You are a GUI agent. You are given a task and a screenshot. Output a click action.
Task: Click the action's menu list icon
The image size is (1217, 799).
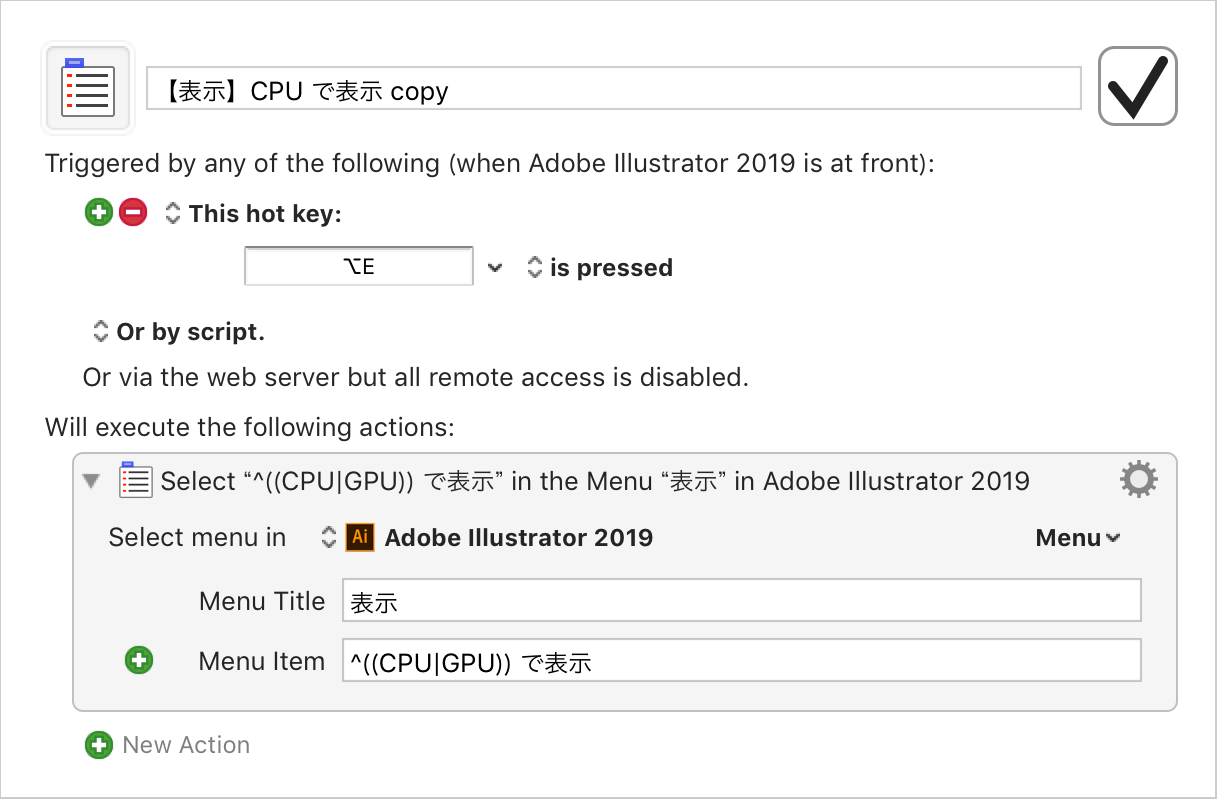point(135,480)
